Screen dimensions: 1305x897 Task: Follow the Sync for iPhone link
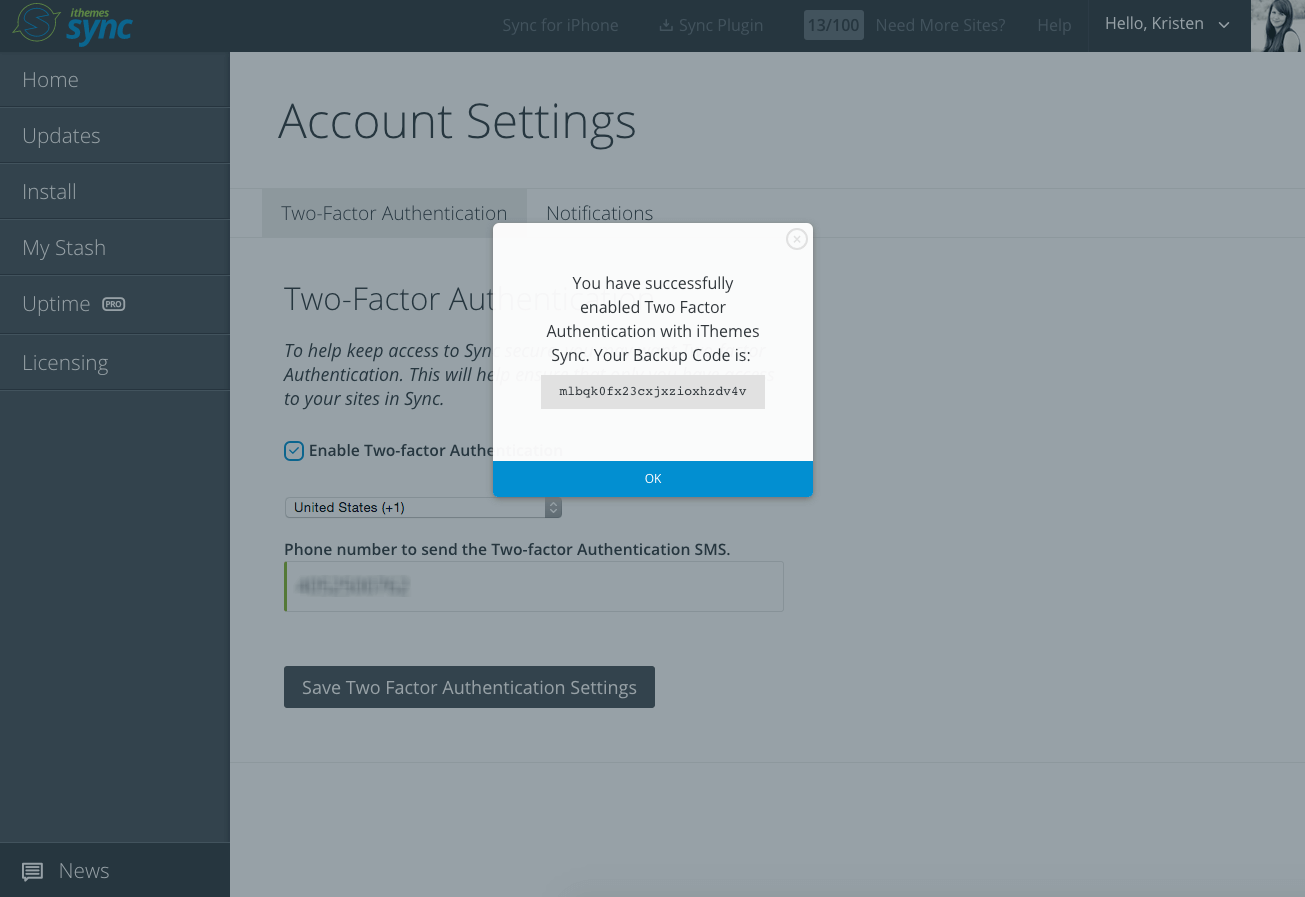[x=560, y=26]
